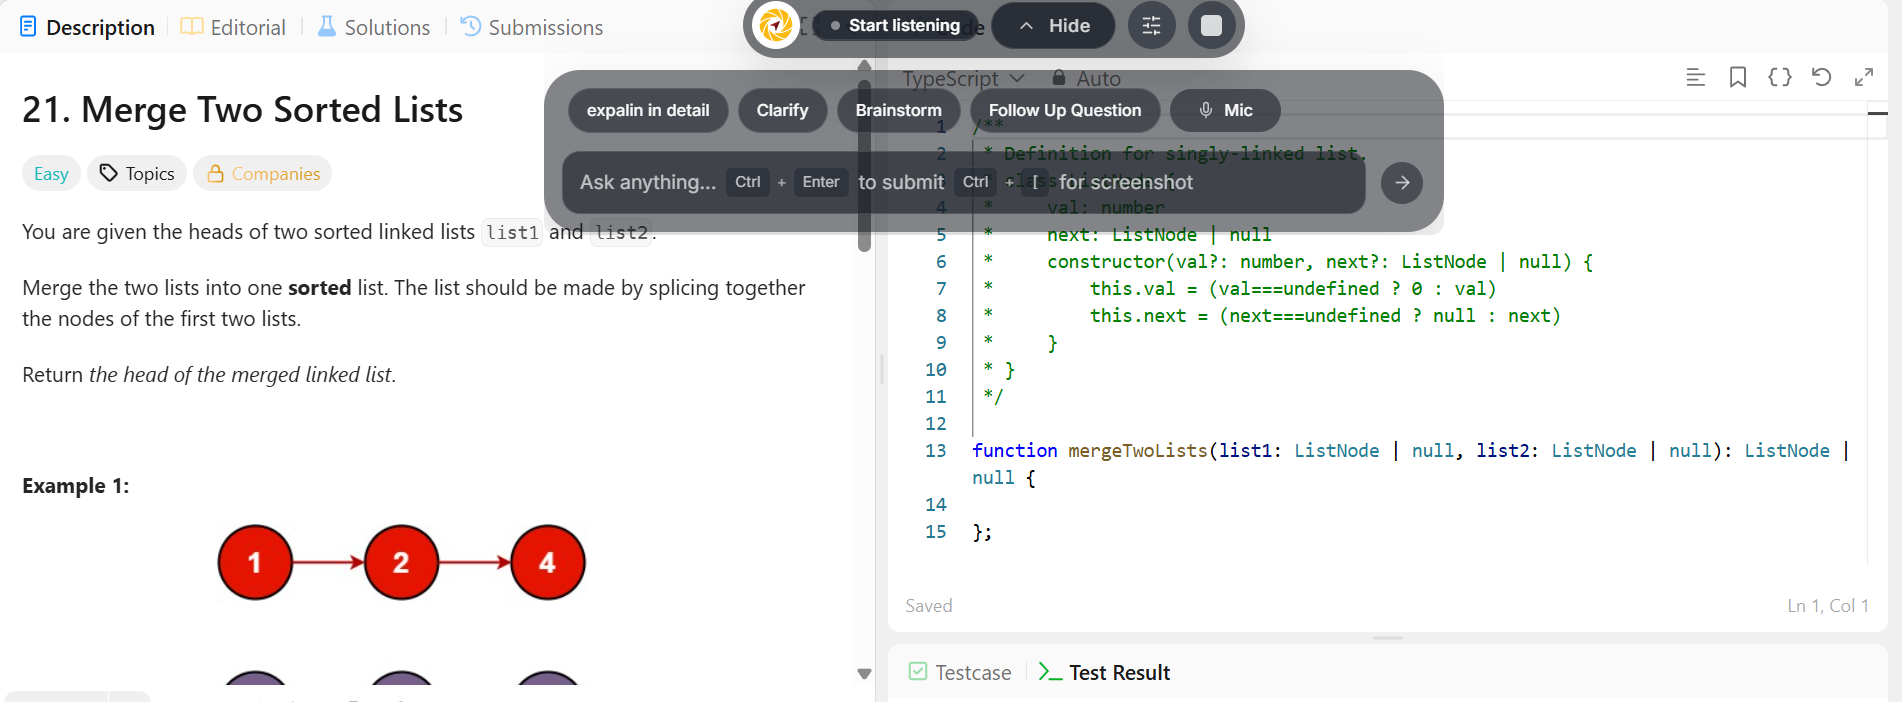Click line number 13 in the editor

(x=935, y=450)
